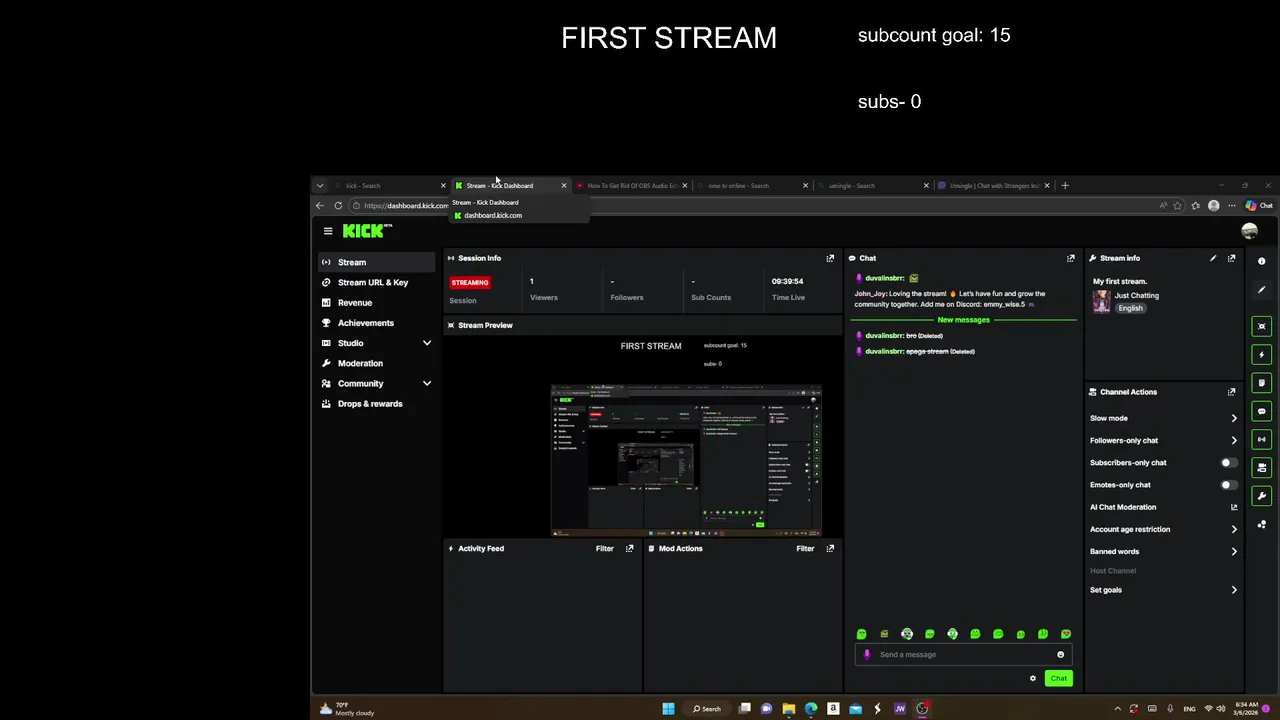This screenshot has width=1280, height=720.
Task: Click the info icon in right sidebar
Action: [1261, 261]
